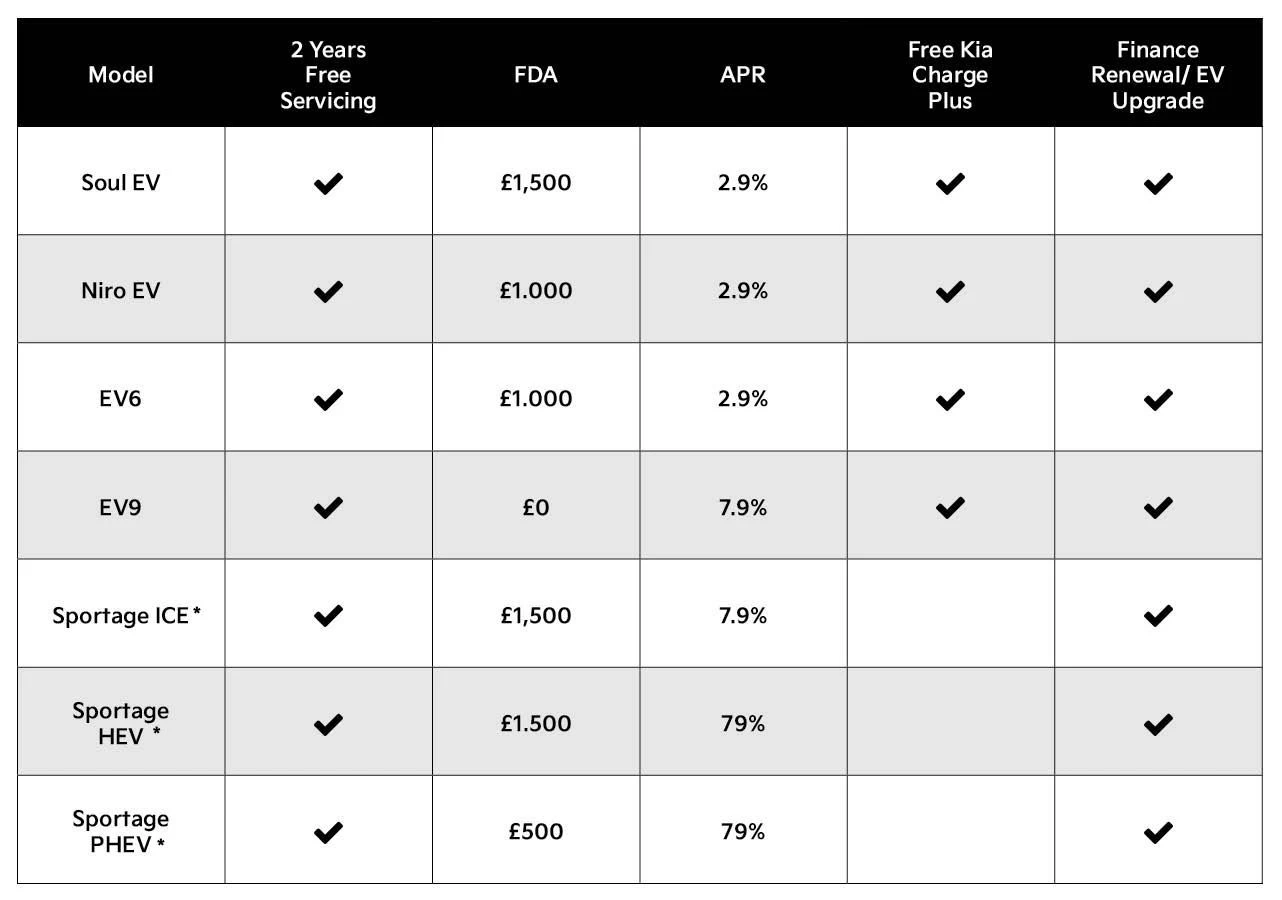Select the 2 Years Free Servicing header

click(x=328, y=75)
